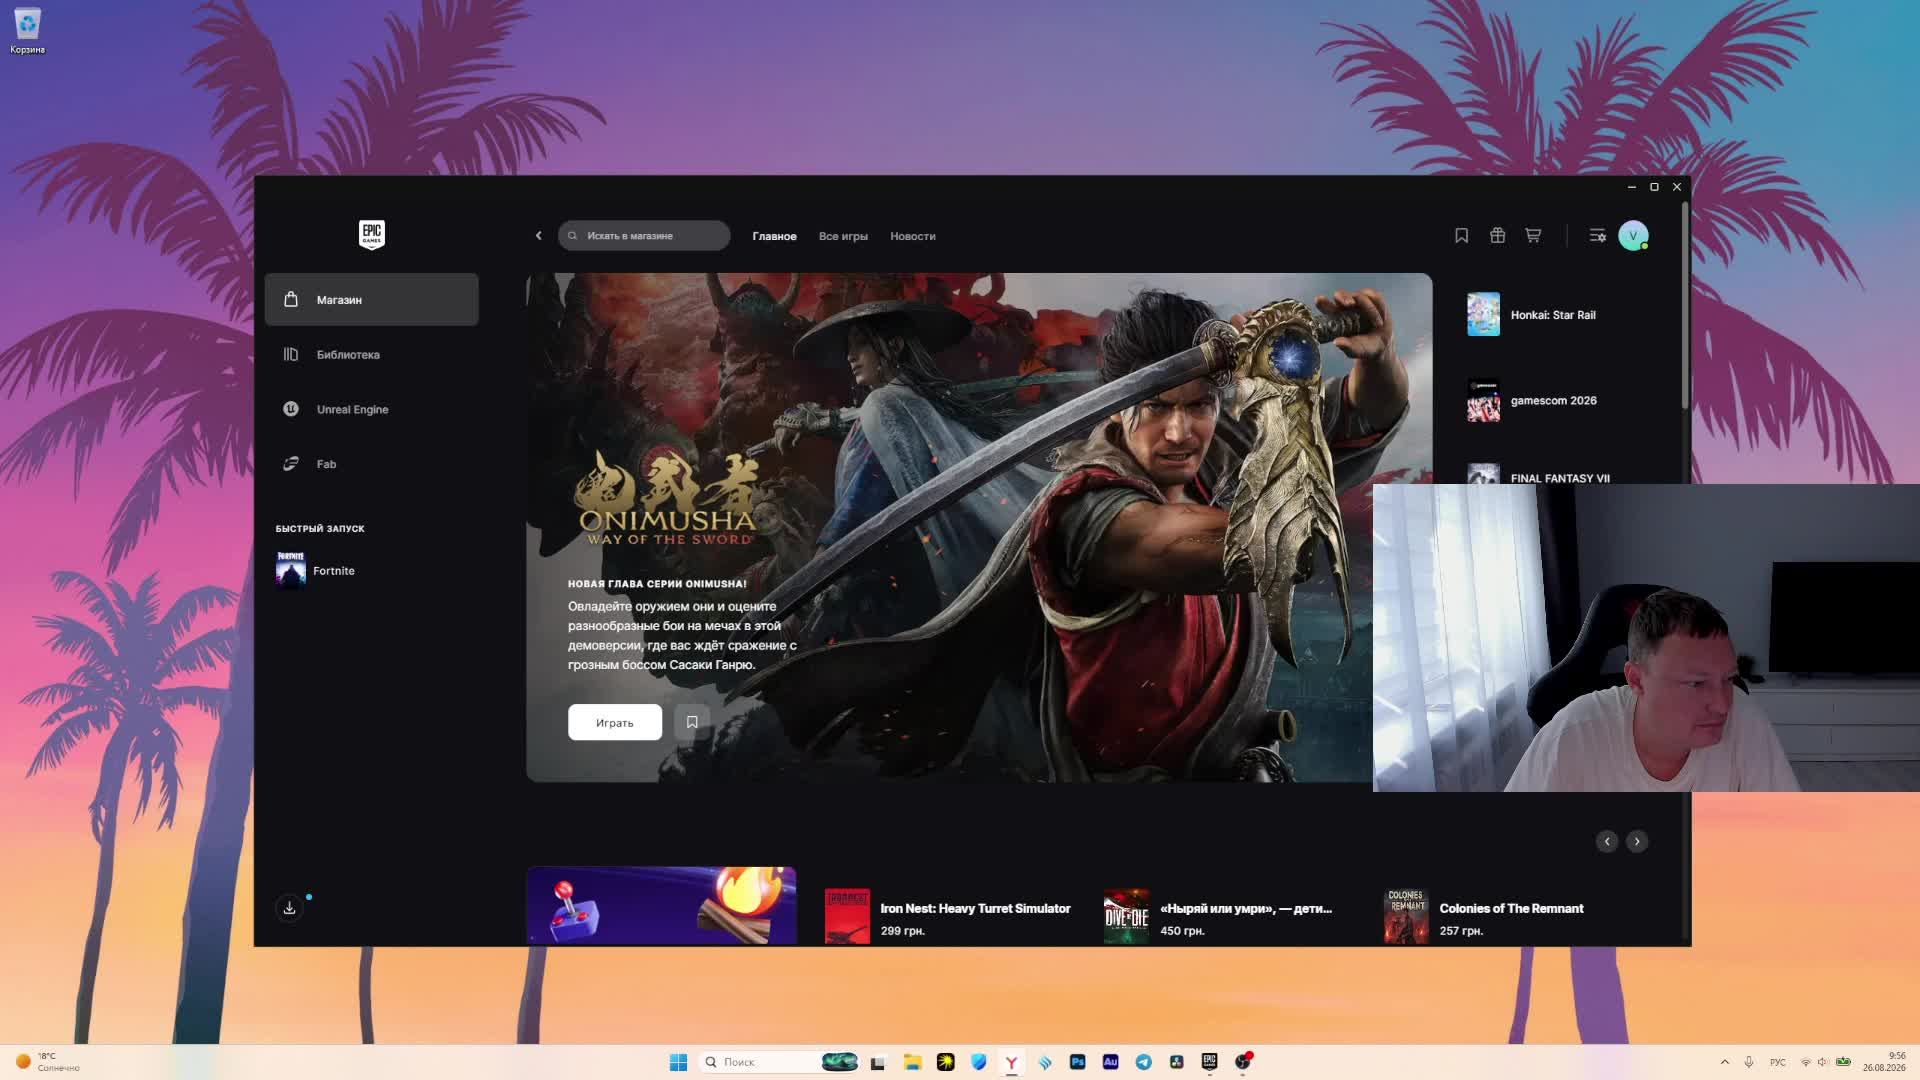Screen dimensions: 1920x1080
Task: Click the microphone tray icon
Action: coord(1749,1062)
